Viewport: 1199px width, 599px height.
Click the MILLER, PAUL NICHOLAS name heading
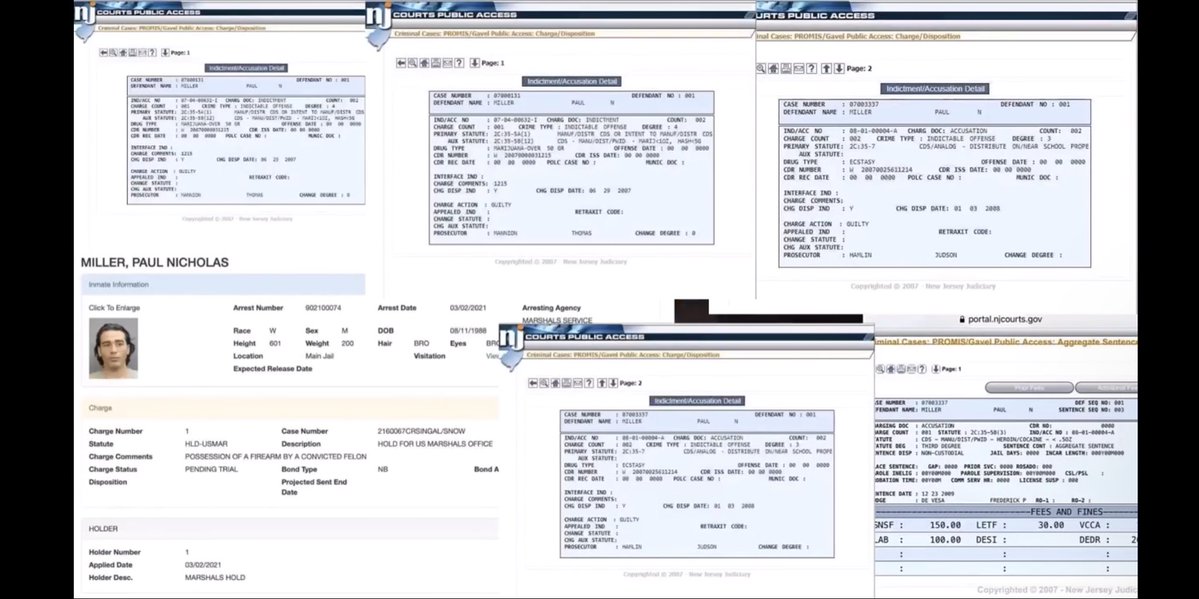tap(154, 262)
